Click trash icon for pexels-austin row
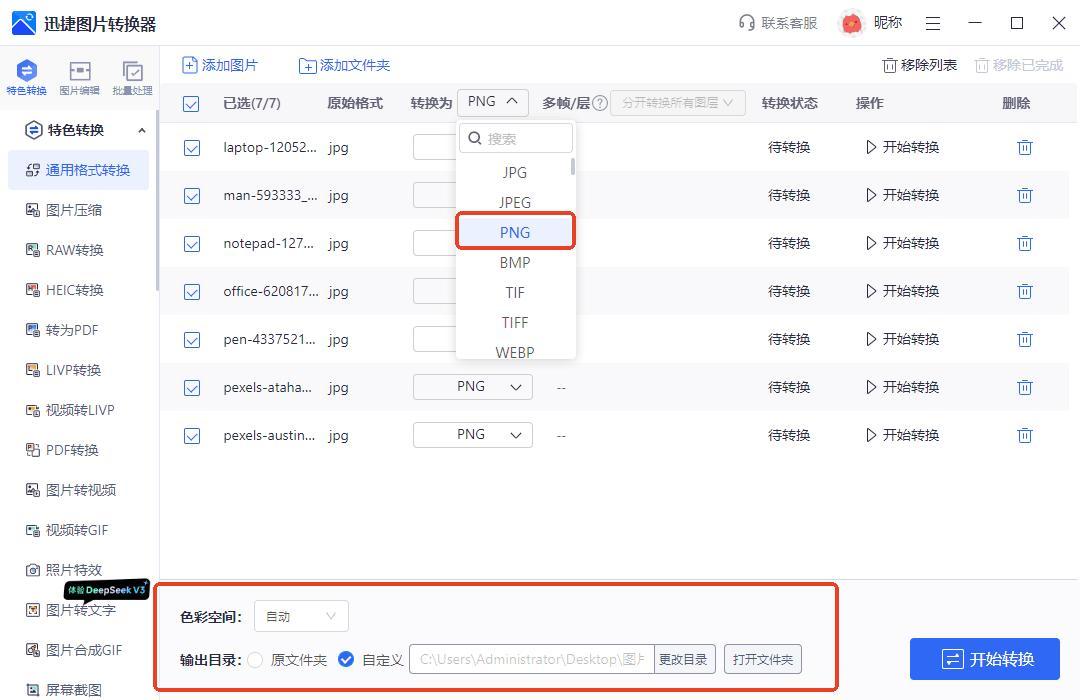 [1024, 435]
